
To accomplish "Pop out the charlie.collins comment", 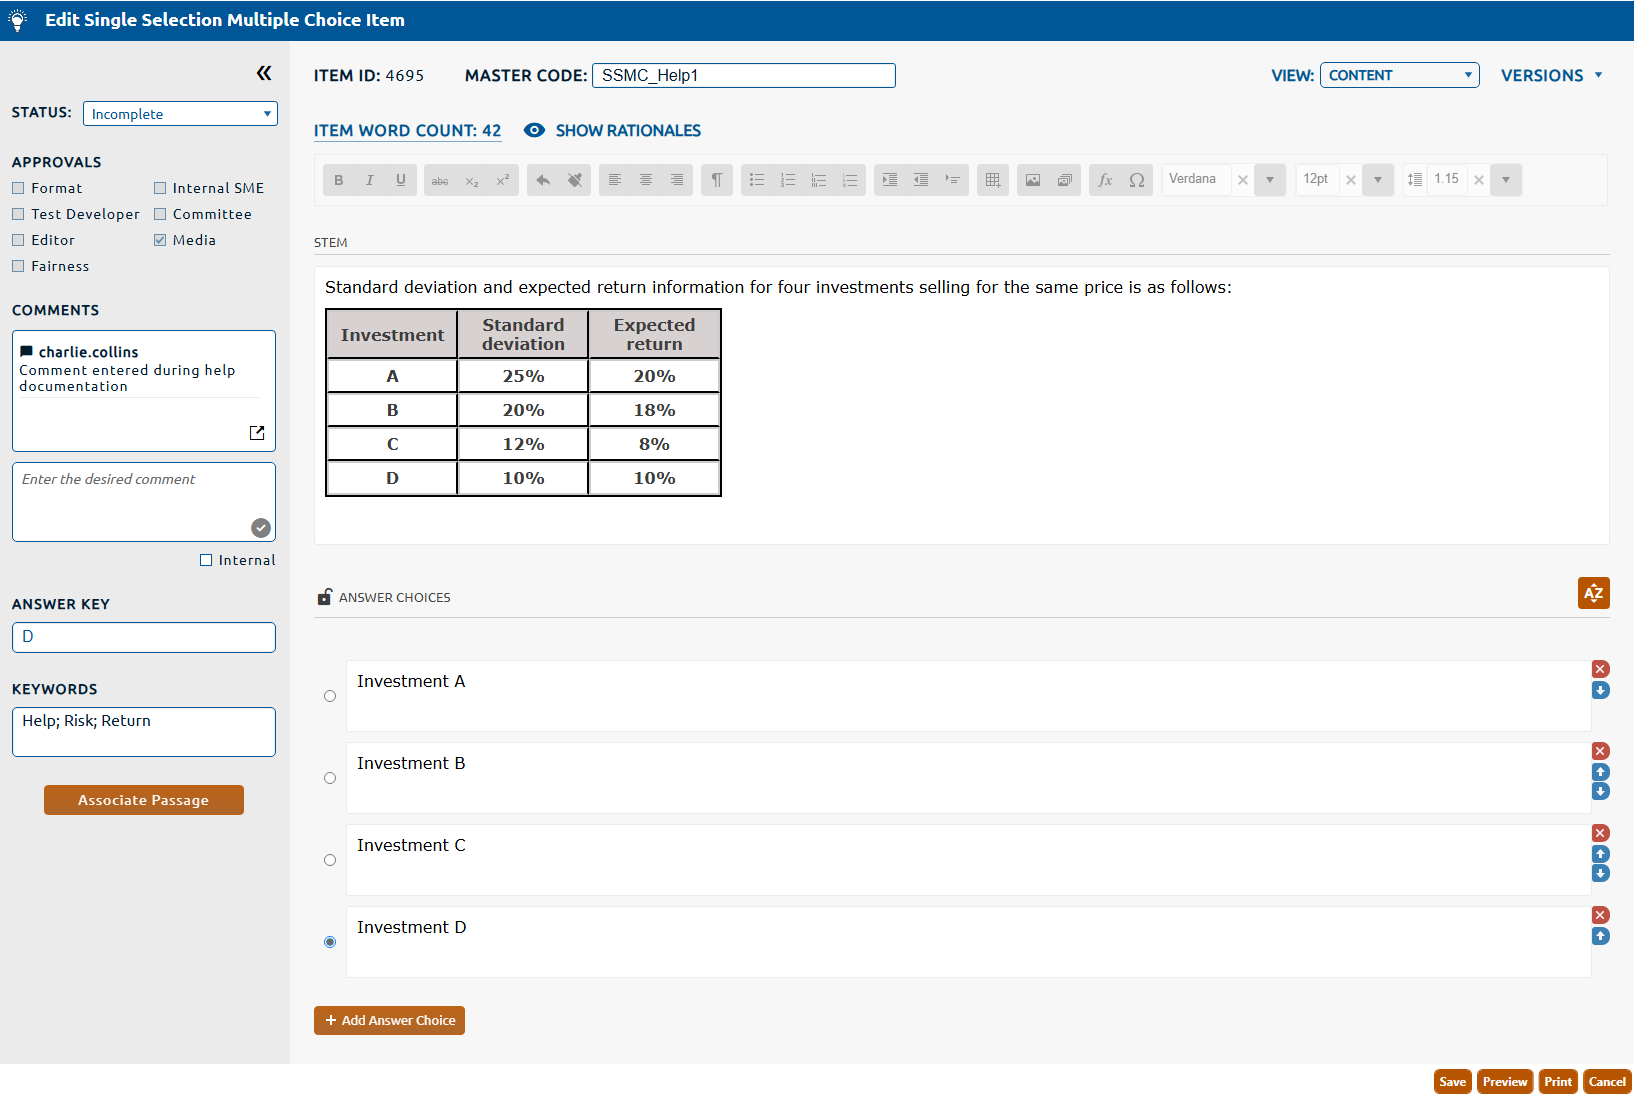I will (x=257, y=433).
